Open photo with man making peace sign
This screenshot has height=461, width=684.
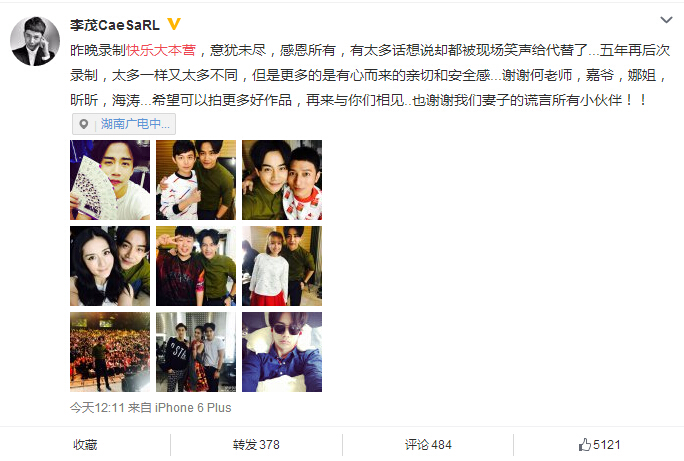(196, 266)
